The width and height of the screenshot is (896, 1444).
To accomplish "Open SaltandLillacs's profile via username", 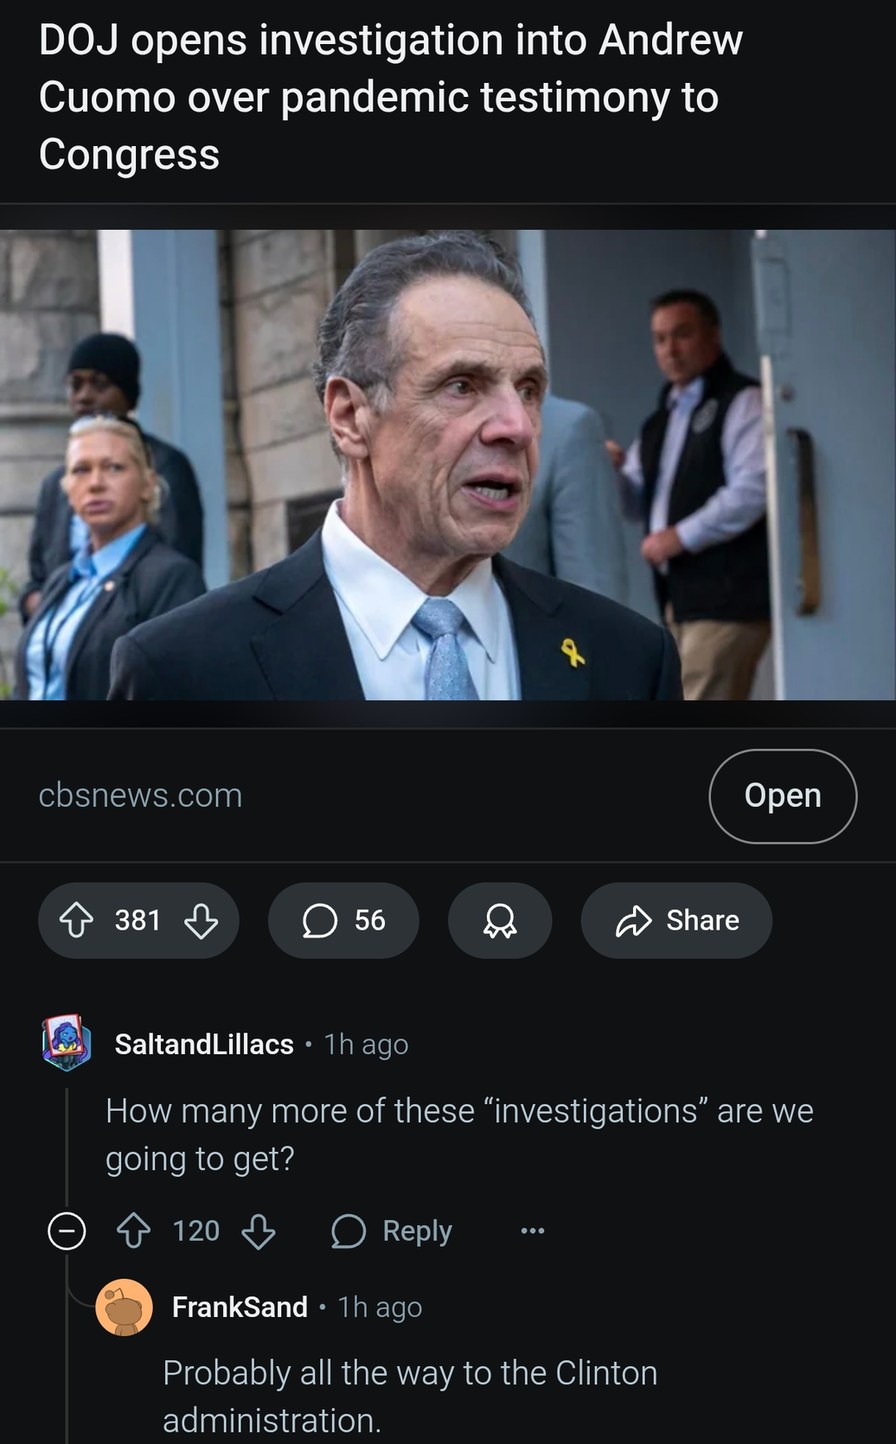I will (204, 1044).
